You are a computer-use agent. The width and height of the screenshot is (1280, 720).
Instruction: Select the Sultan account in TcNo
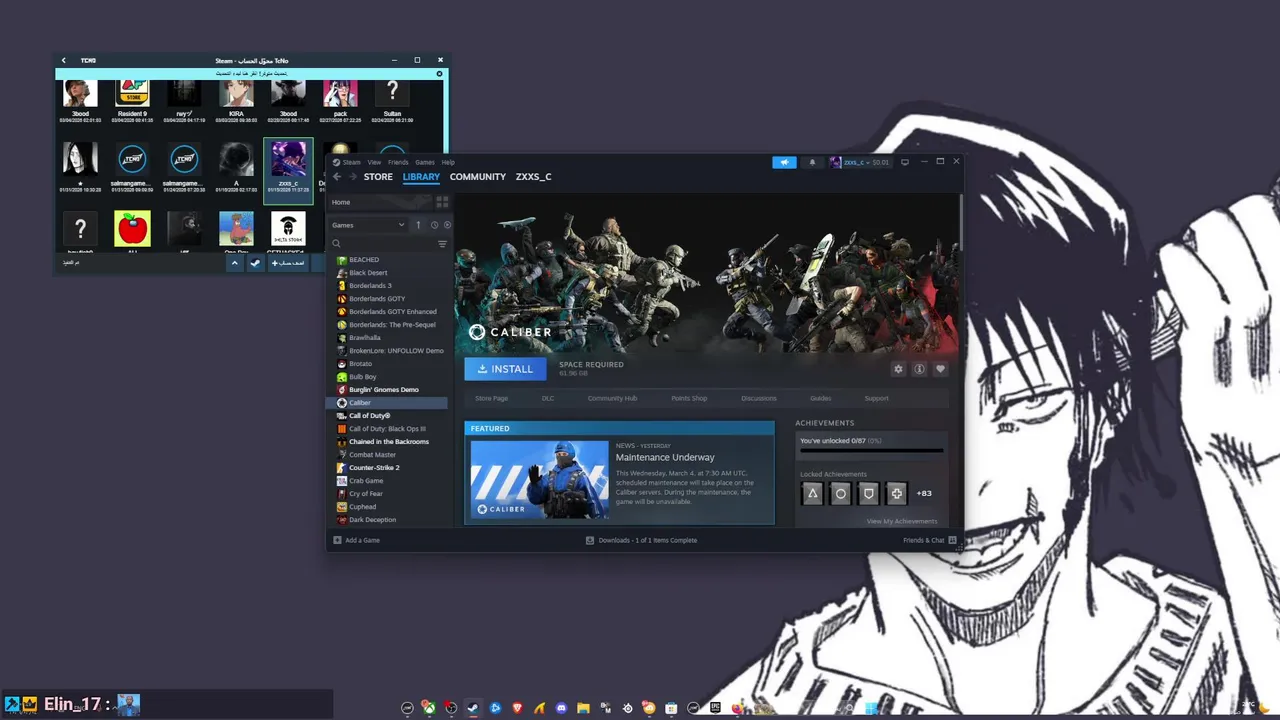[x=392, y=99]
